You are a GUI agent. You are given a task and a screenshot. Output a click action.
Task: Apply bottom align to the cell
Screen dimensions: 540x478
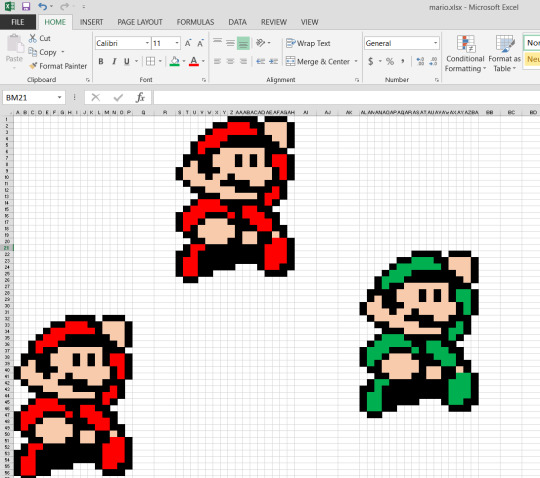[x=243, y=43]
